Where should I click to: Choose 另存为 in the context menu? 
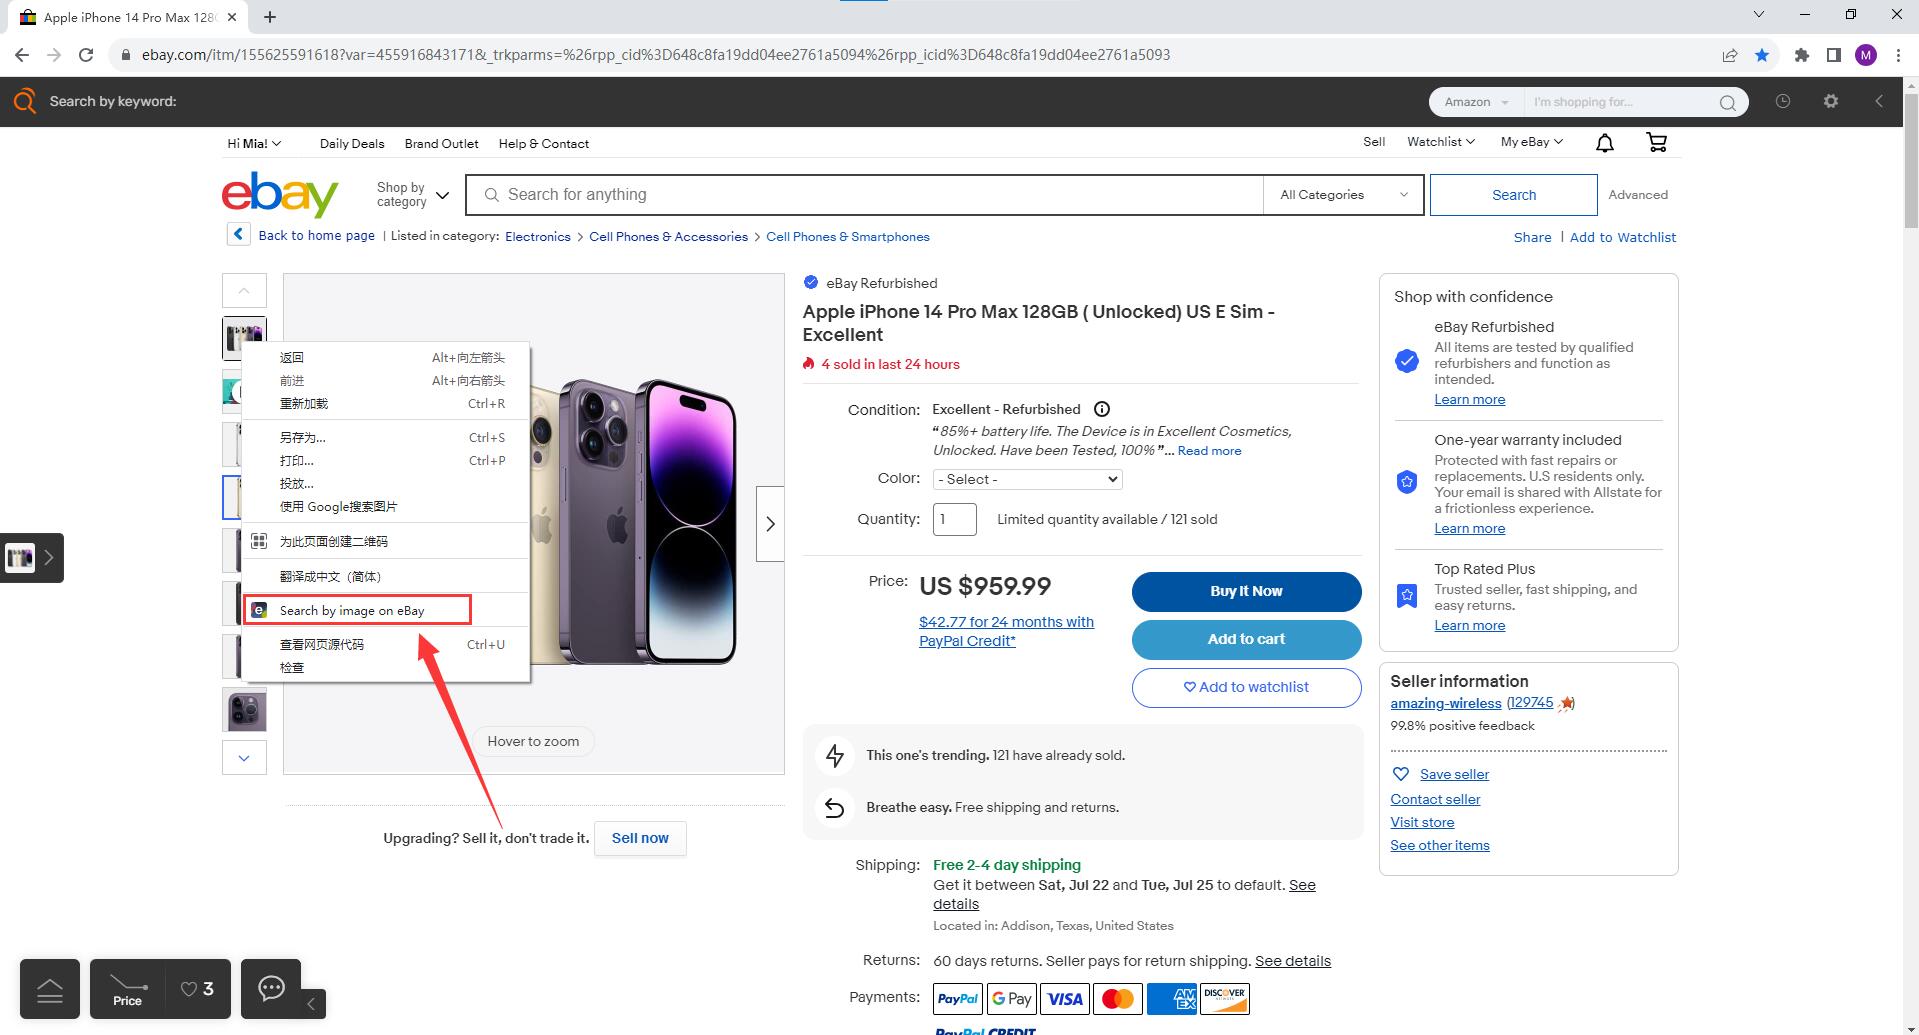(386, 437)
